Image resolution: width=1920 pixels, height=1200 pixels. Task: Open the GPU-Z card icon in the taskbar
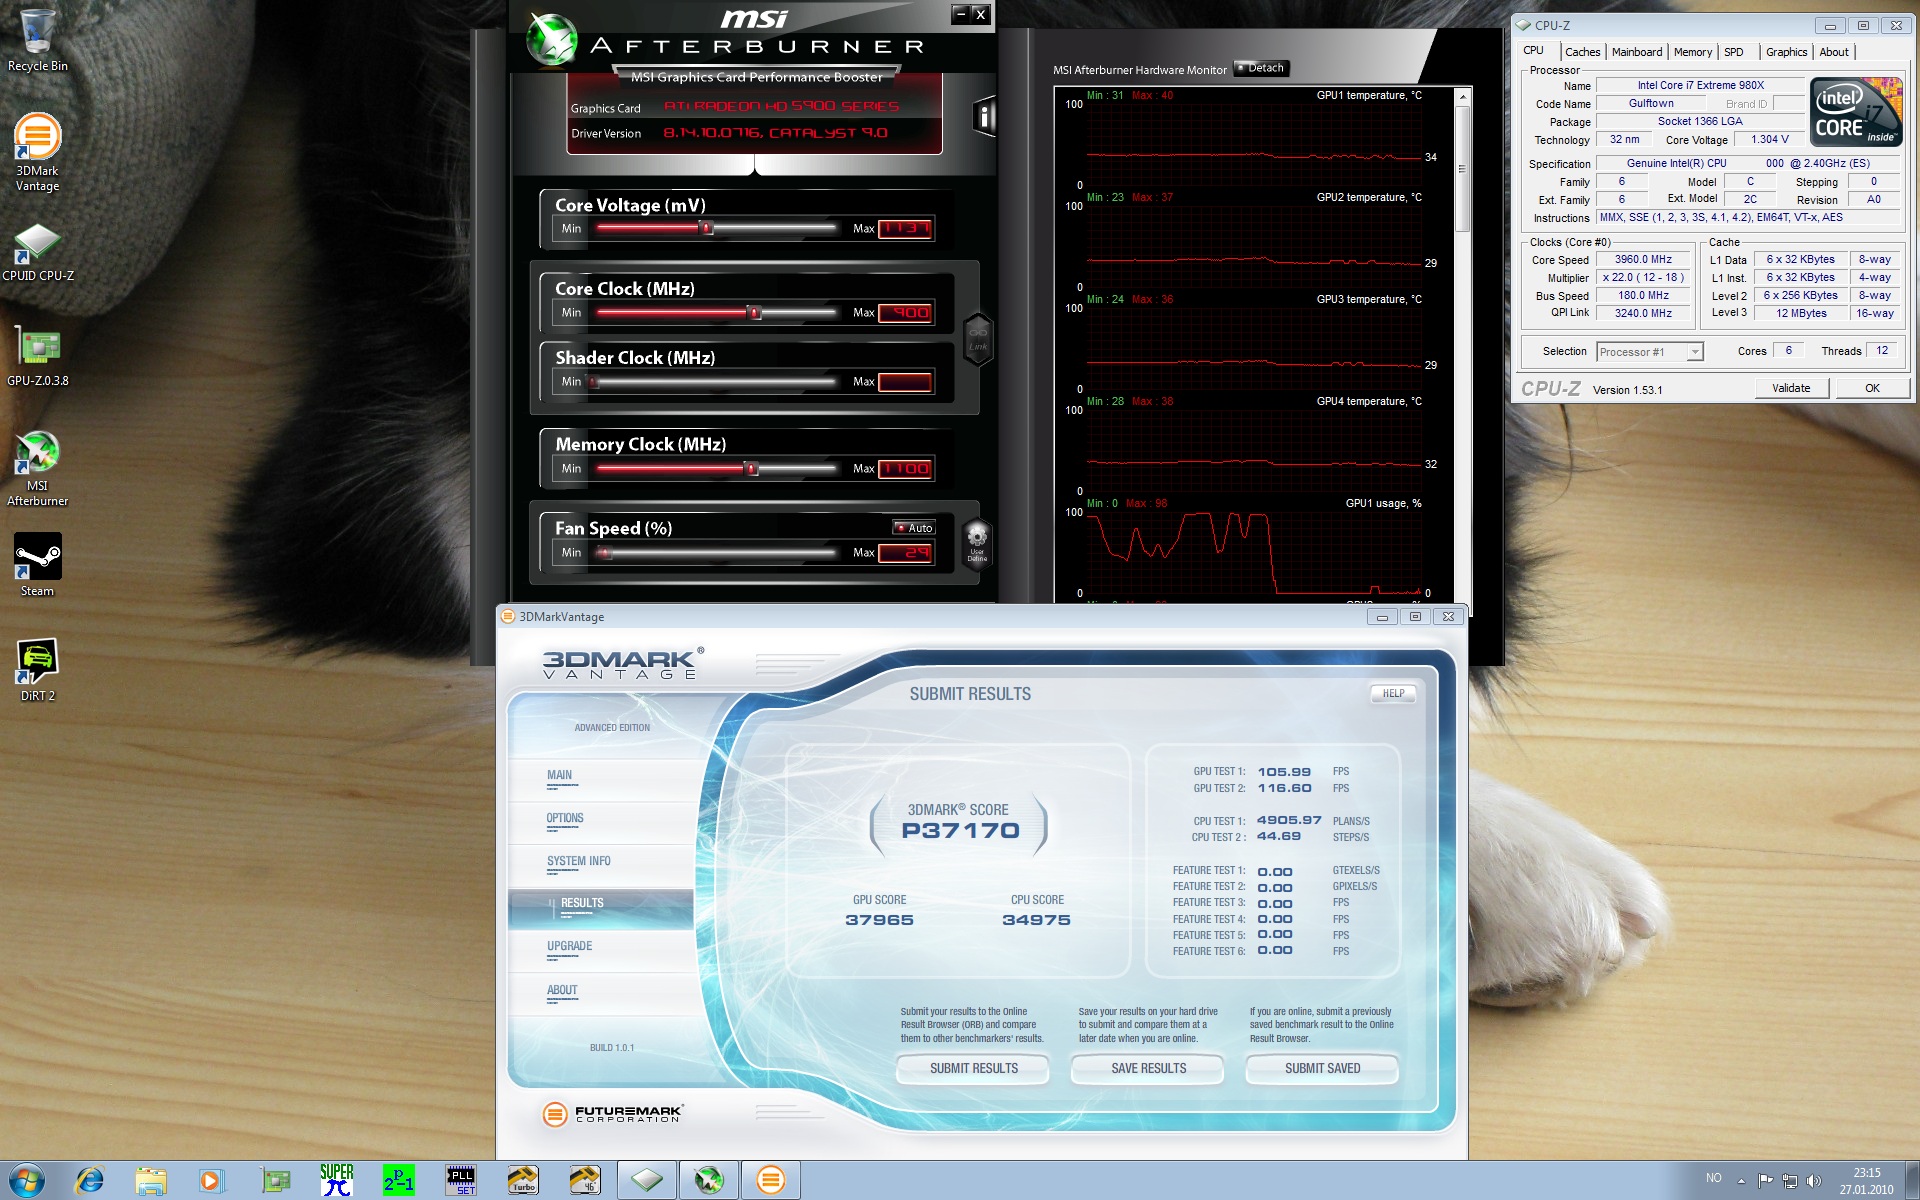pyautogui.click(x=275, y=1180)
